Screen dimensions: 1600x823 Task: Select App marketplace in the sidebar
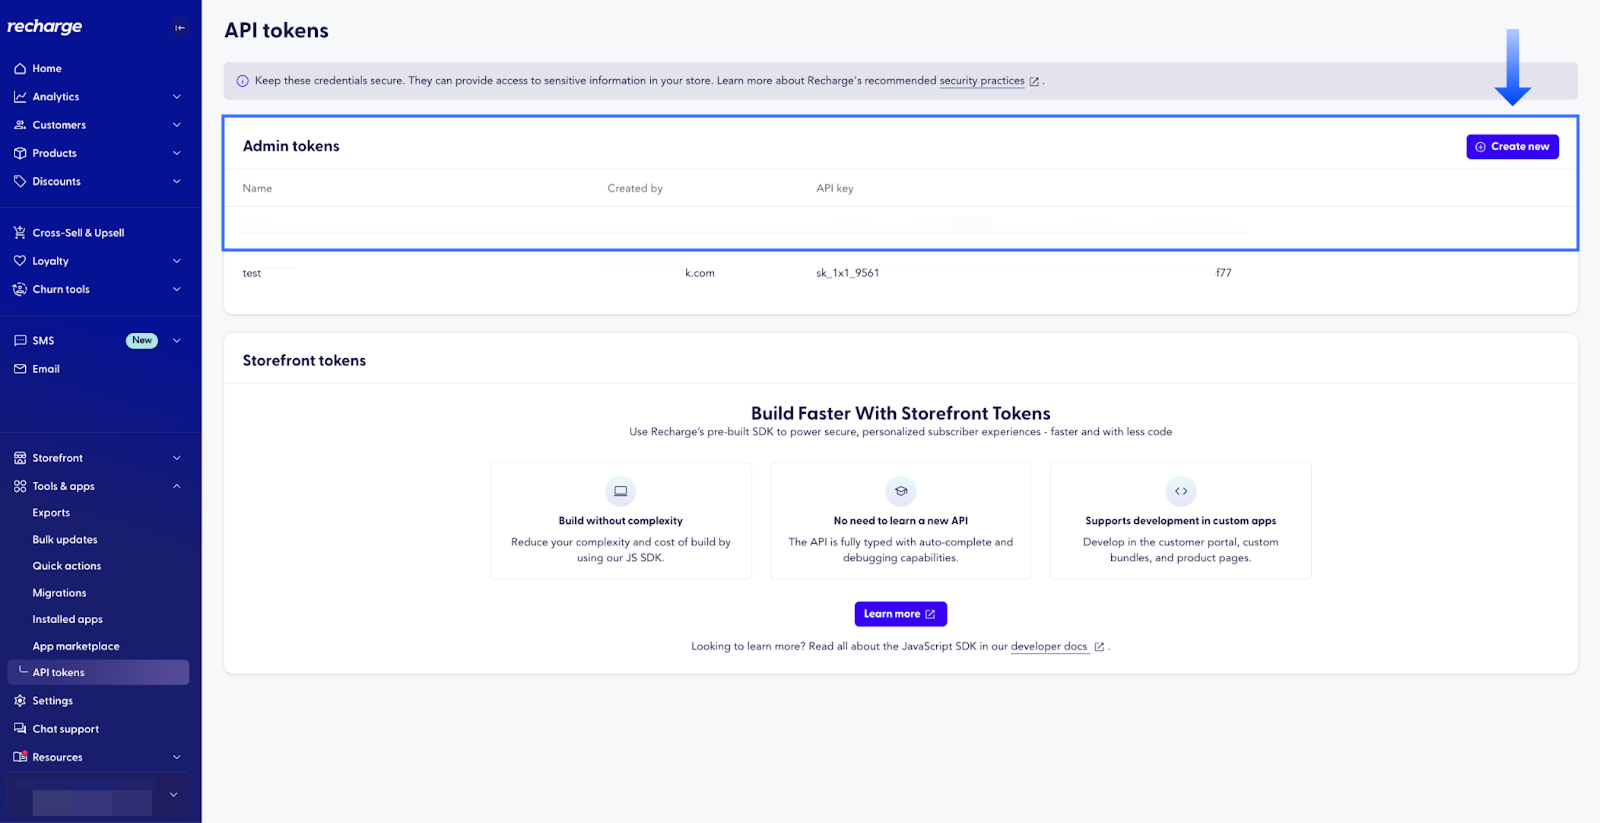[76, 647]
